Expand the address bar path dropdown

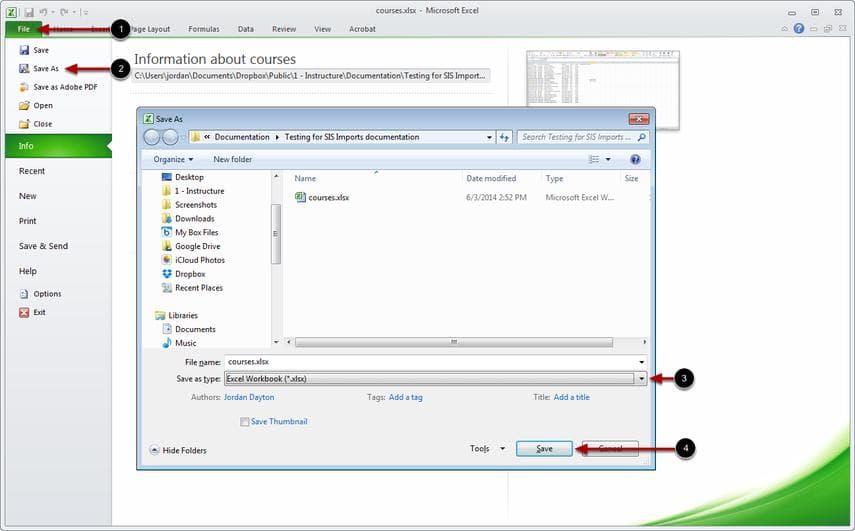tap(489, 137)
